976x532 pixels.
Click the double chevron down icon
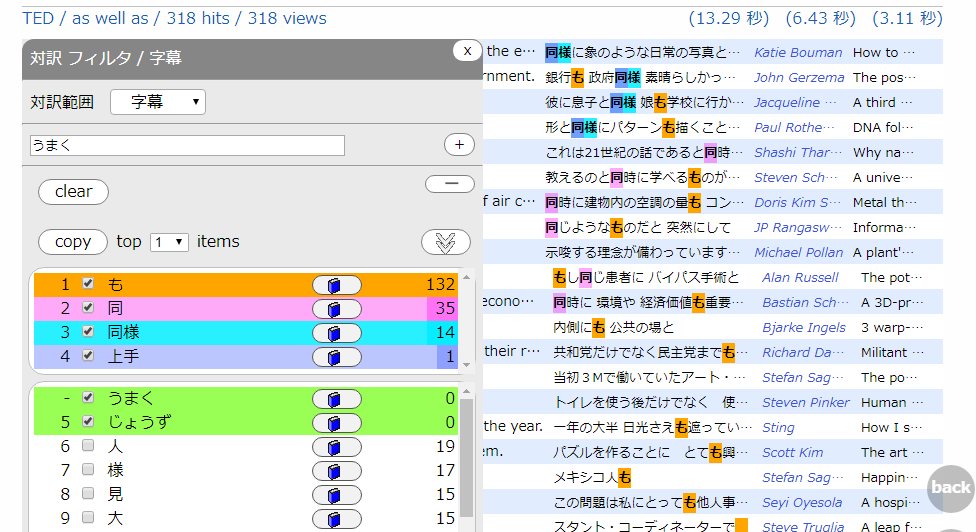[445, 242]
